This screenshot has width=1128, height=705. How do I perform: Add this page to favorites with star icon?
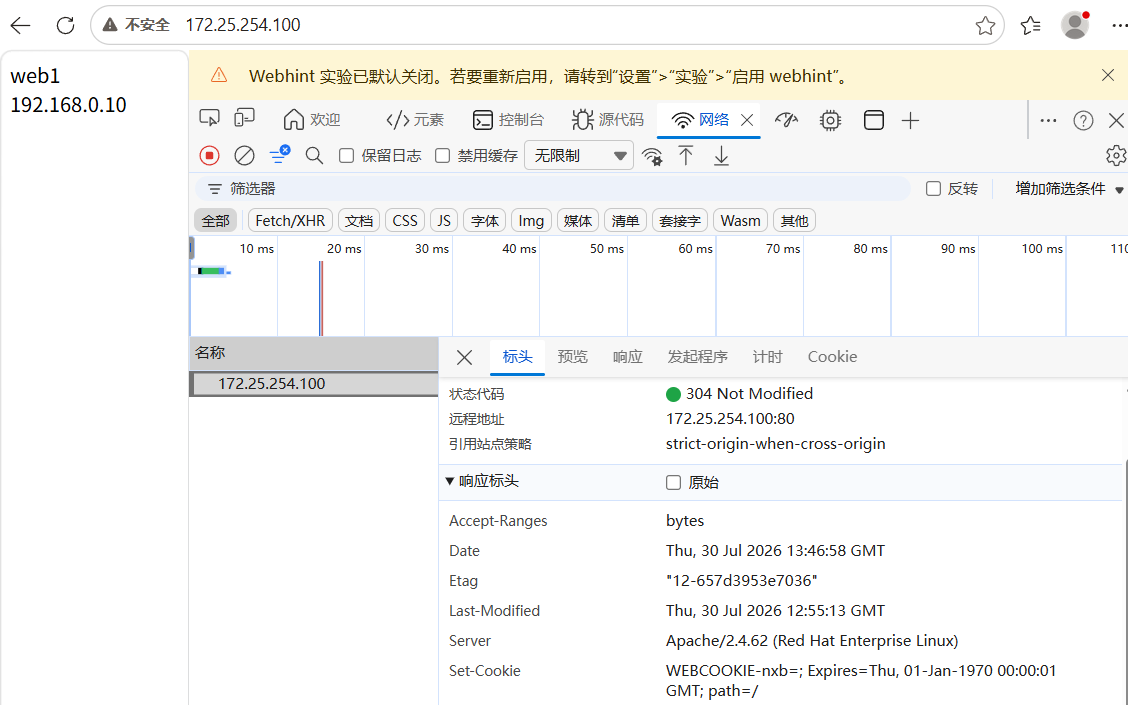(x=985, y=26)
